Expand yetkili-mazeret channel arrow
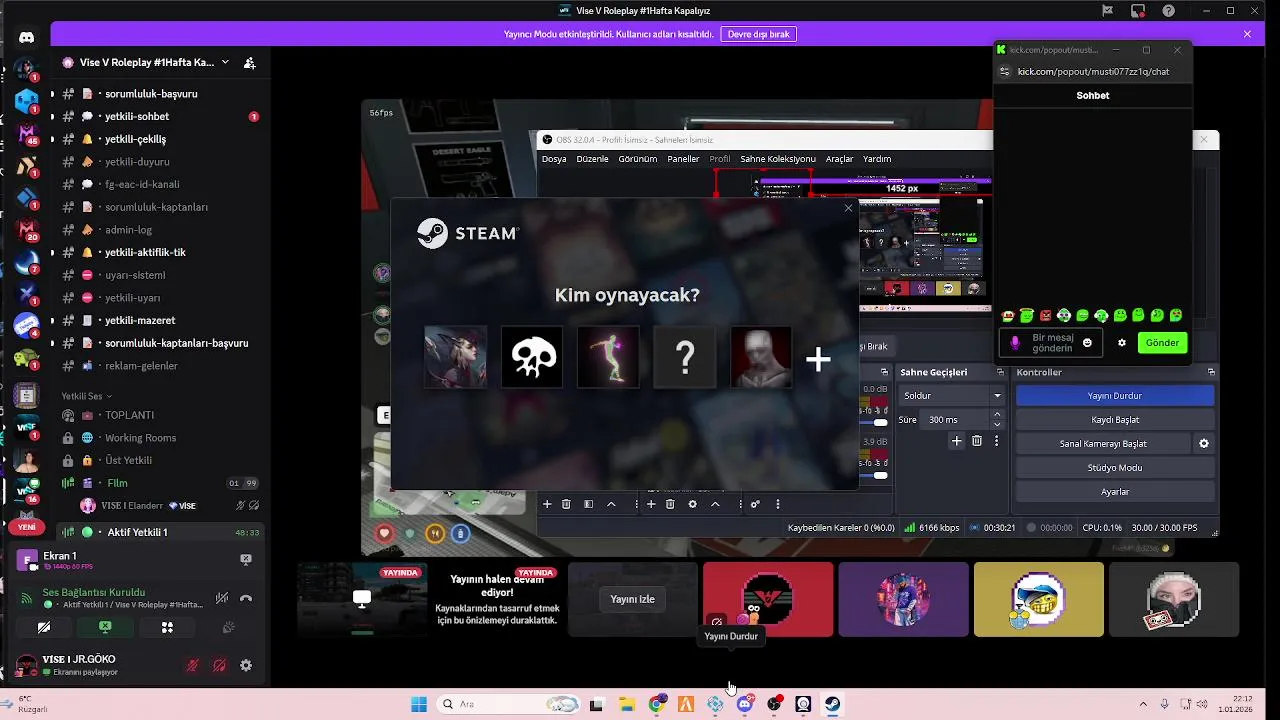Image resolution: width=1280 pixels, height=720 pixels. [x=52, y=321]
